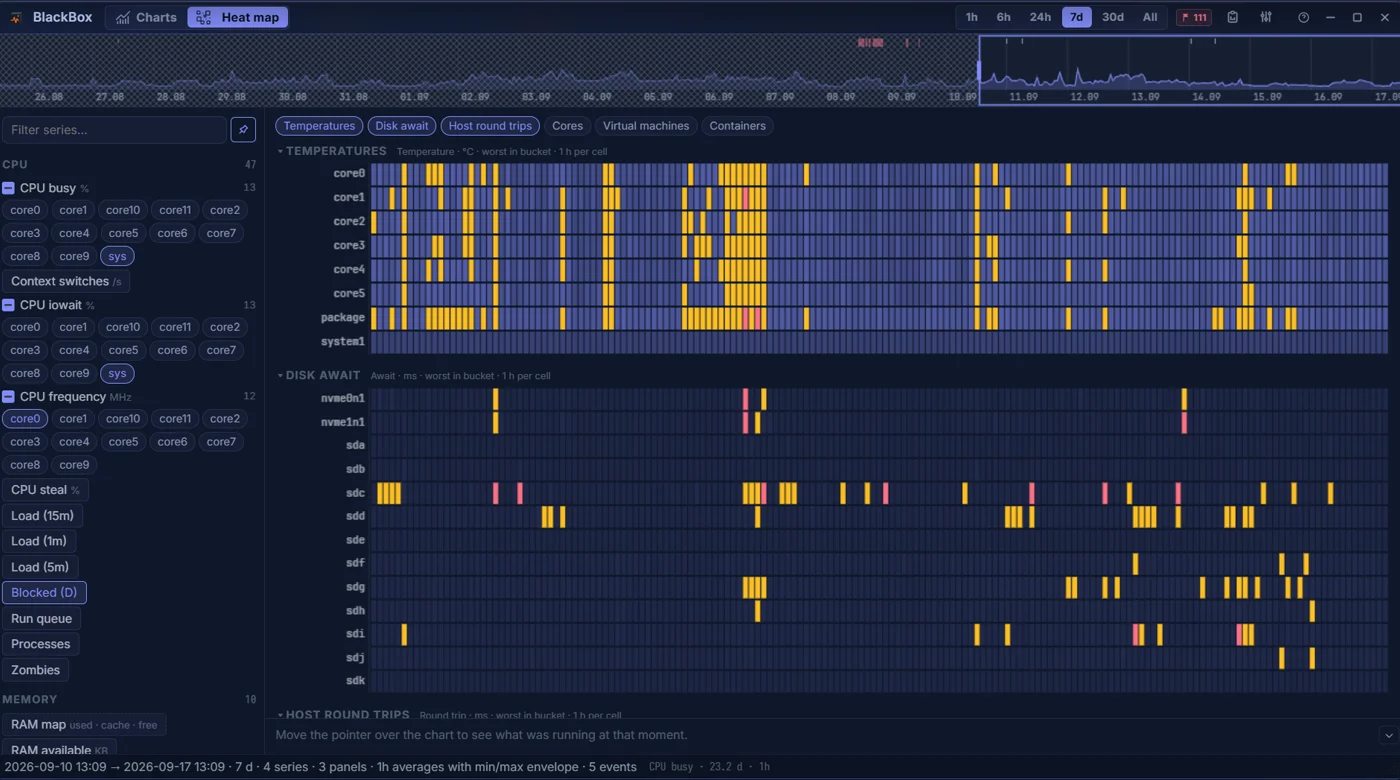Toggle the sys chip under CPU busy

click(117, 257)
